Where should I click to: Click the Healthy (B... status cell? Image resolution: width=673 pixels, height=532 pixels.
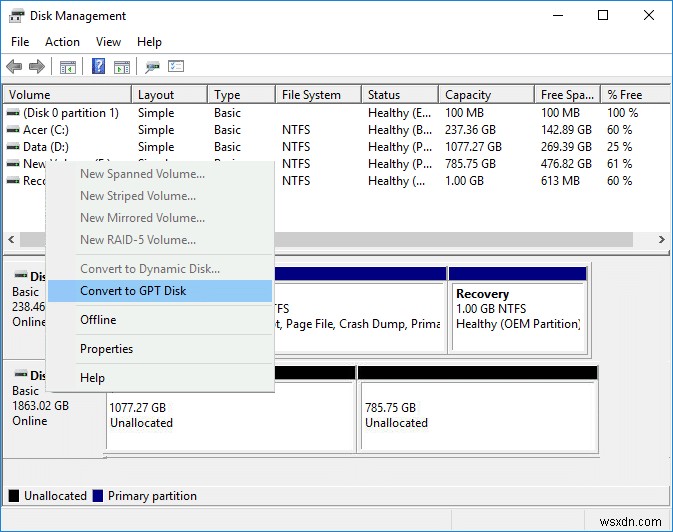[x=400, y=130]
